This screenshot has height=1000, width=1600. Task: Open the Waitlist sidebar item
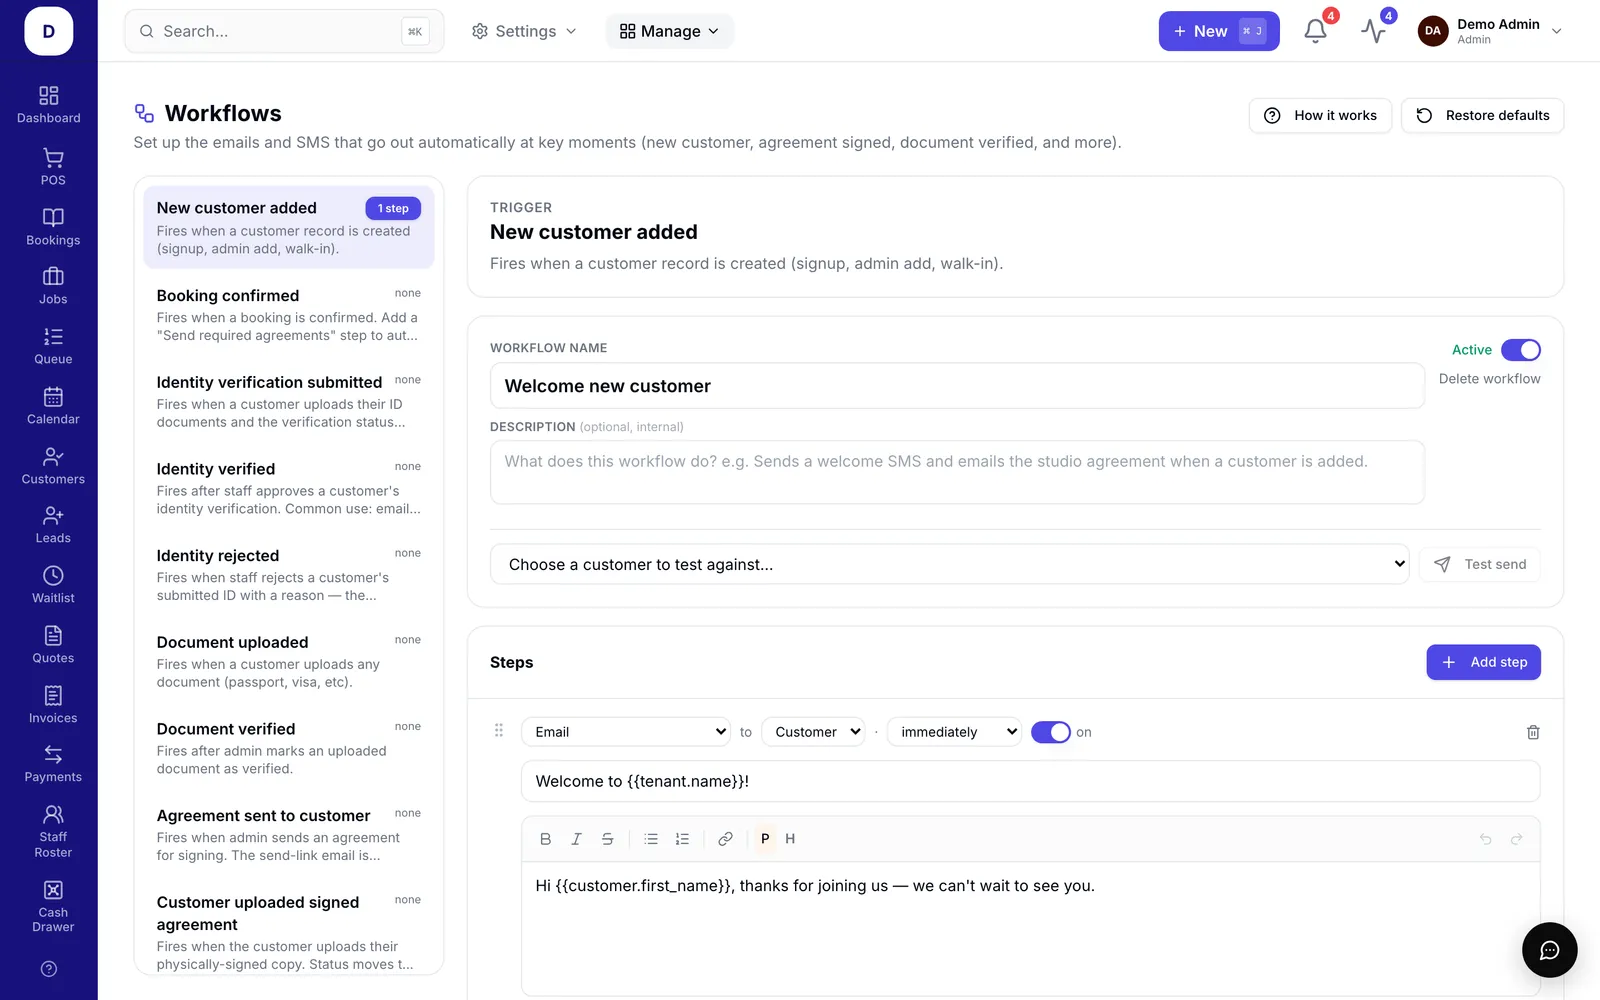tap(53, 585)
